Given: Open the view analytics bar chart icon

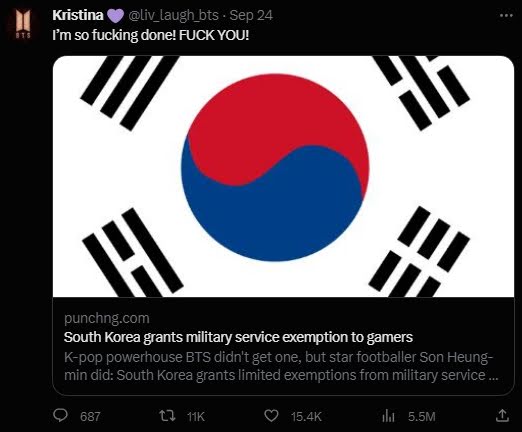Looking at the screenshot, I should [388, 416].
